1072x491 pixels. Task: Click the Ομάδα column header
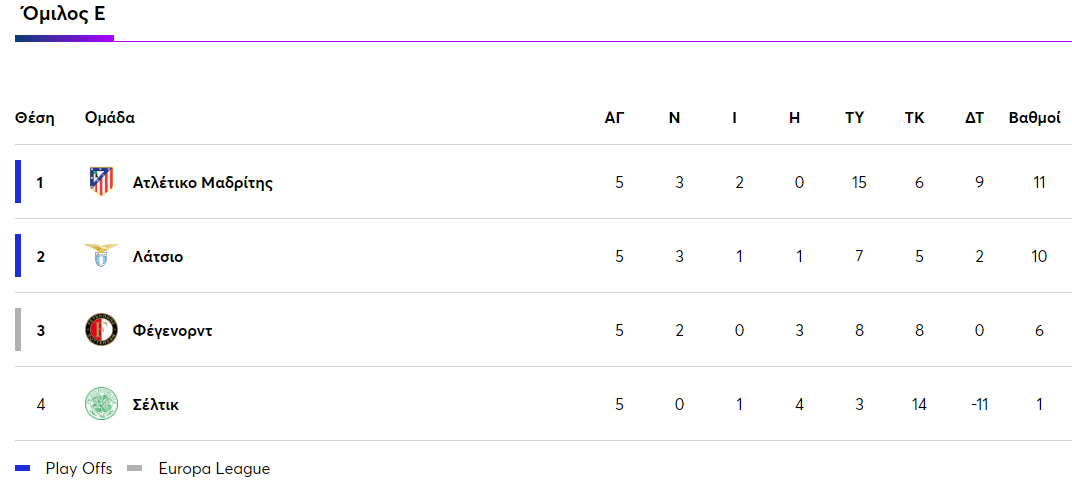coord(110,117)
